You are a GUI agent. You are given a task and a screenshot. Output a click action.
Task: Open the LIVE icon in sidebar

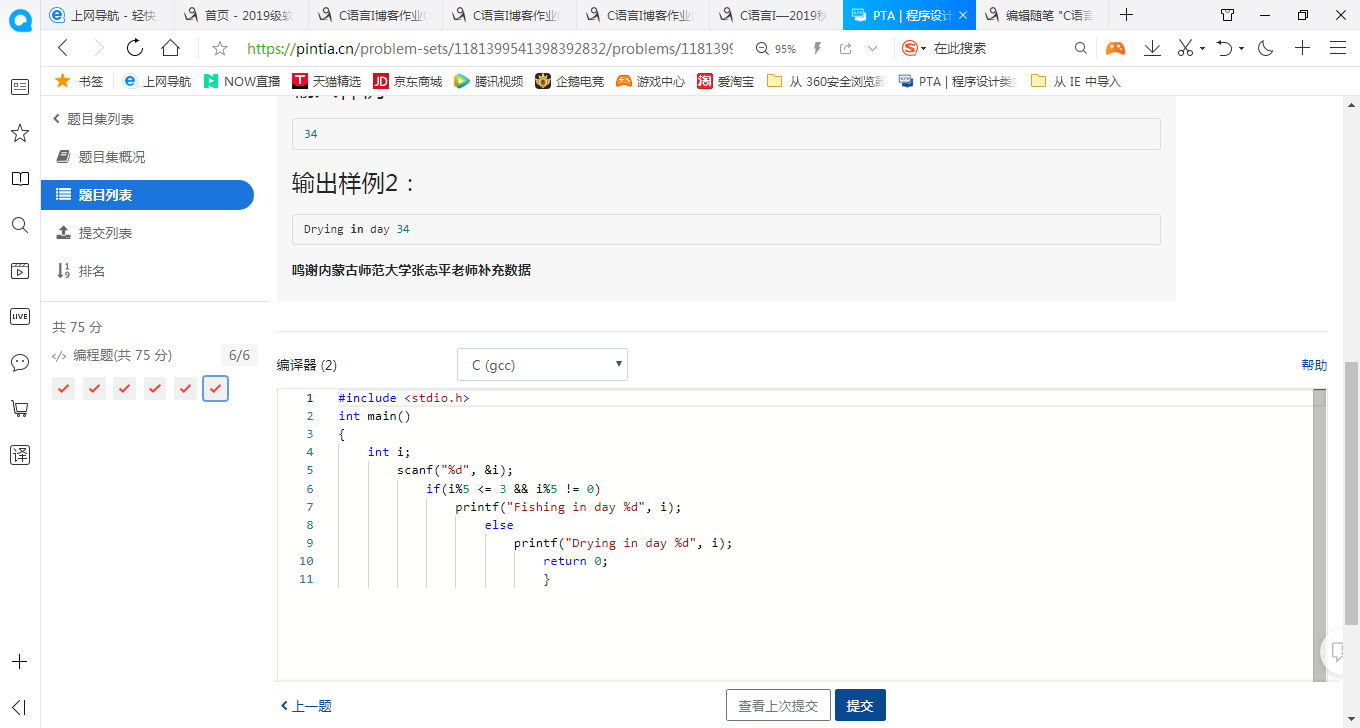19,316
